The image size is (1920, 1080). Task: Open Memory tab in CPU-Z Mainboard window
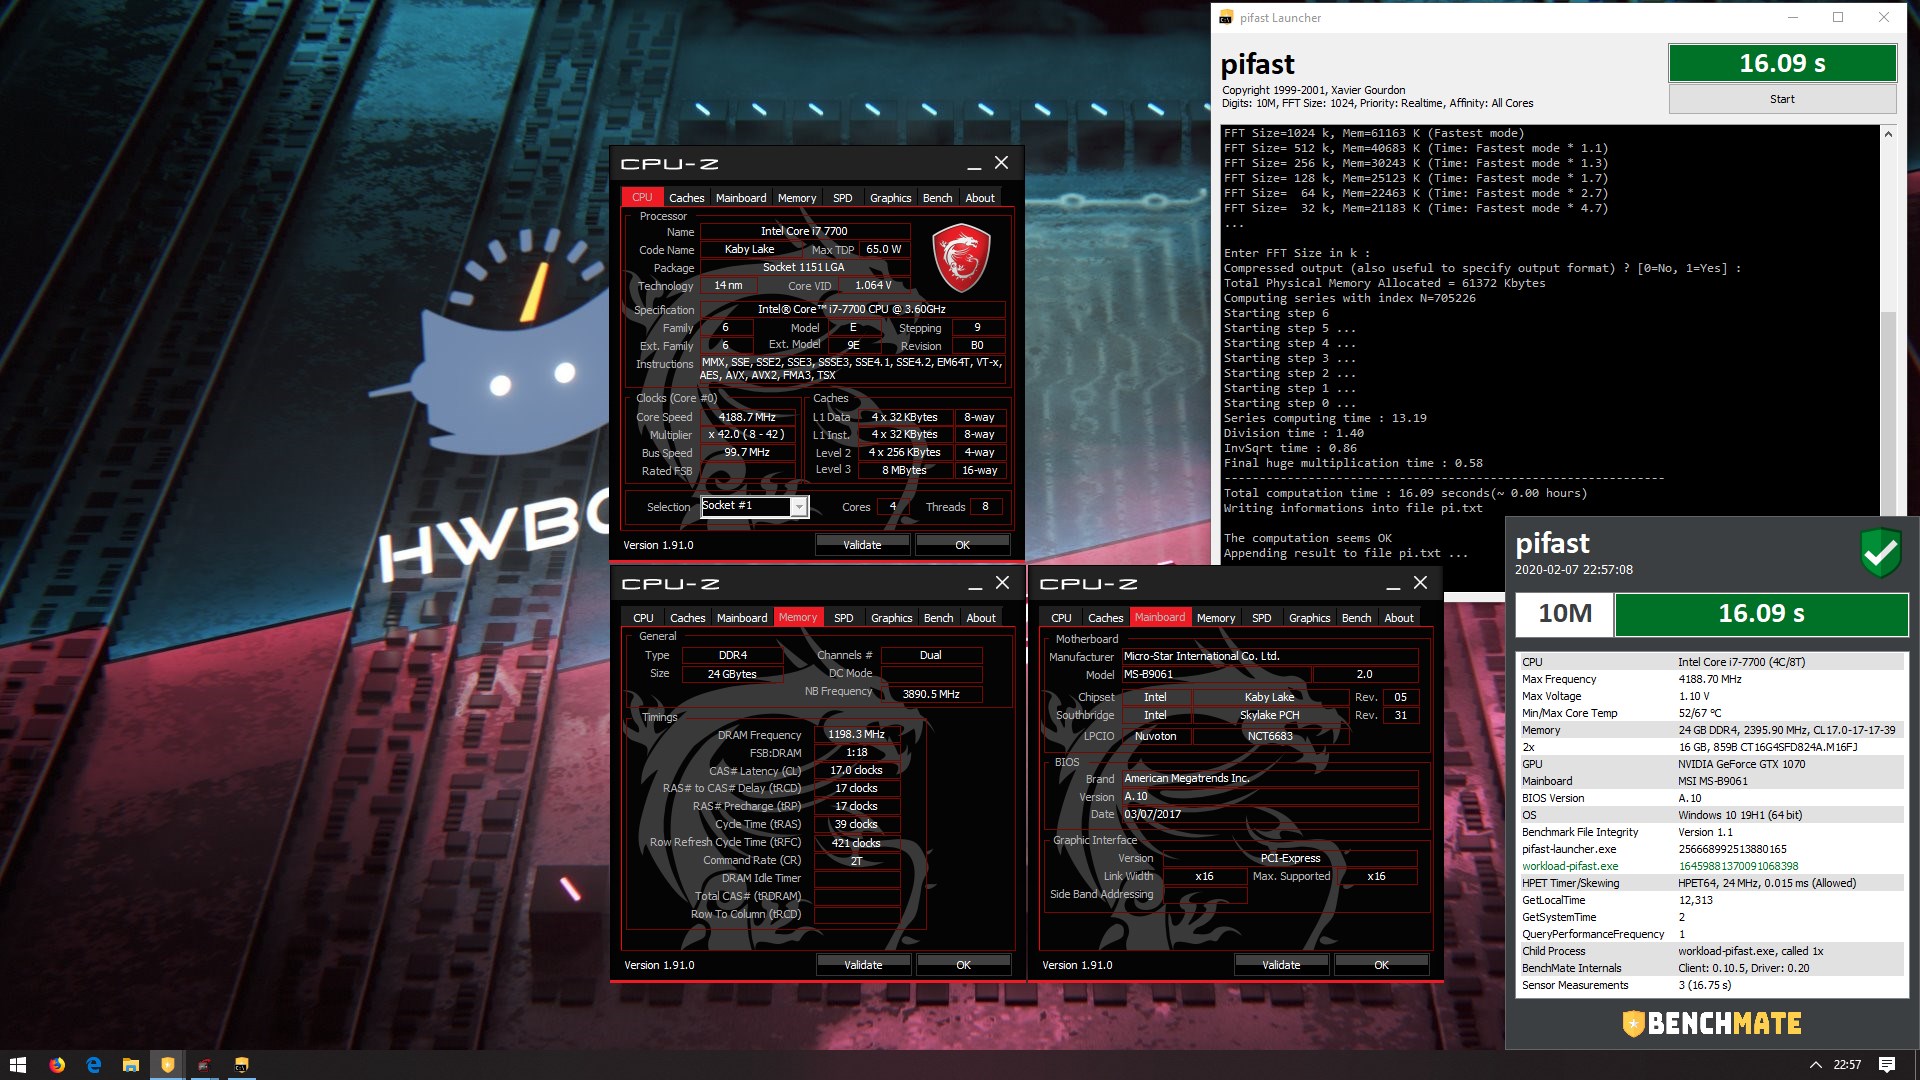tap(1216, 618)
